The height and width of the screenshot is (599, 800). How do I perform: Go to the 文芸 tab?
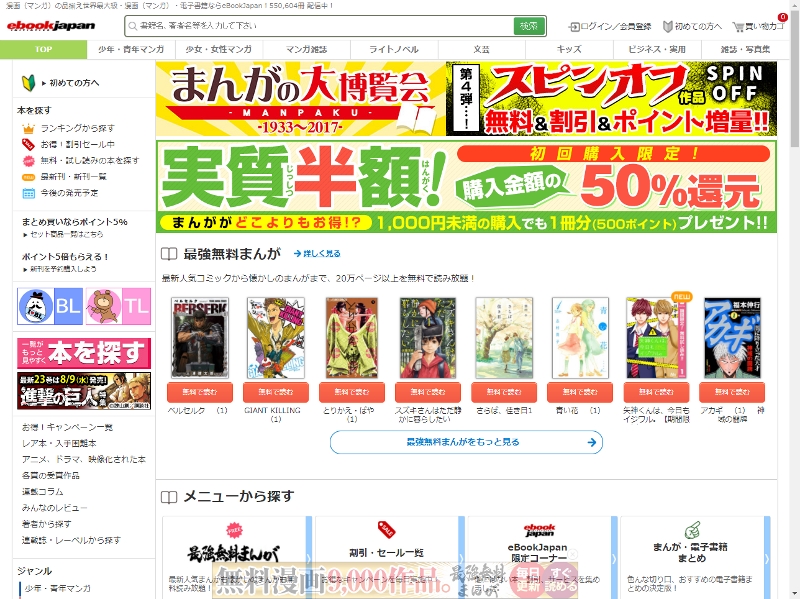tap(482, 49)
